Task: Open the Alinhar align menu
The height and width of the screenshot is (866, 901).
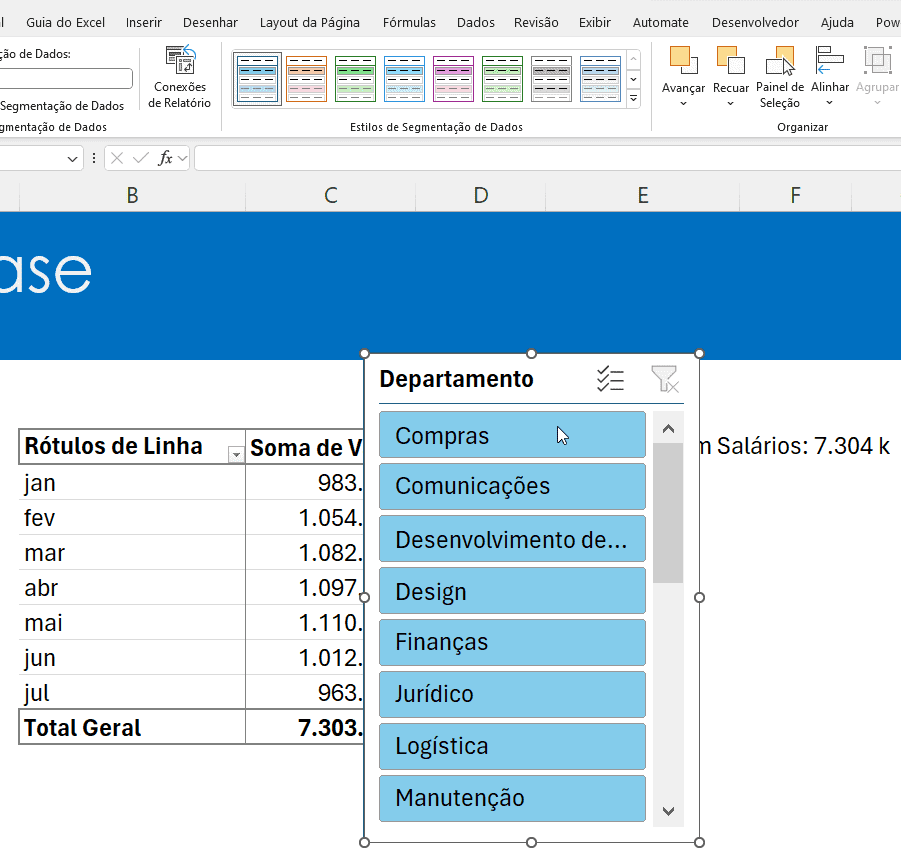Action: [829, 76]
